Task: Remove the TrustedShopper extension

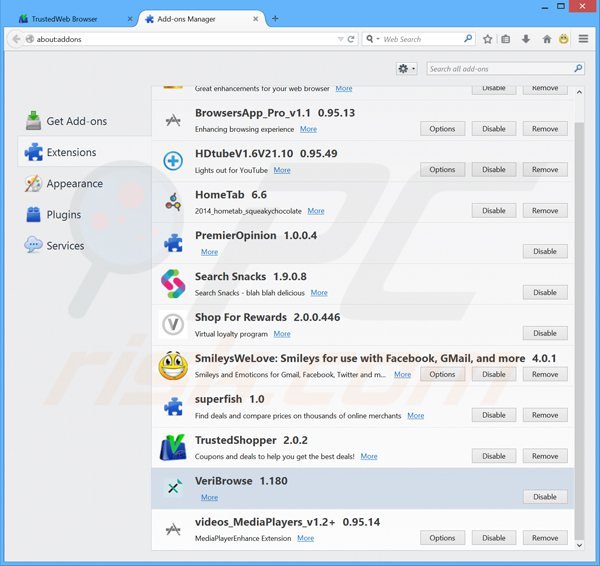Action: 545,456
